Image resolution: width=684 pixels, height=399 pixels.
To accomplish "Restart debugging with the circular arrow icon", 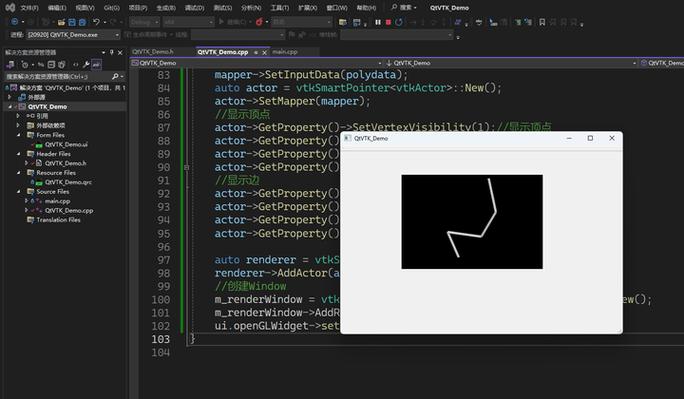I will tap(399, 22).
